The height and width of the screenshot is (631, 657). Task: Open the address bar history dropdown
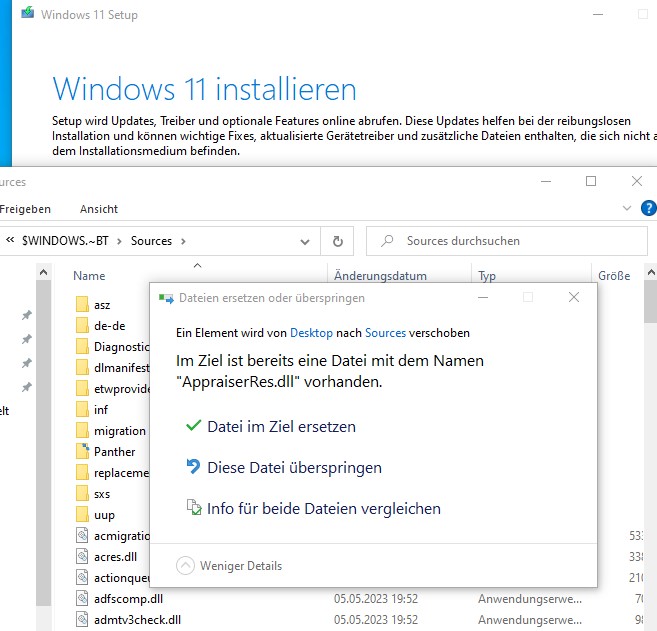(x=305, y=242)
